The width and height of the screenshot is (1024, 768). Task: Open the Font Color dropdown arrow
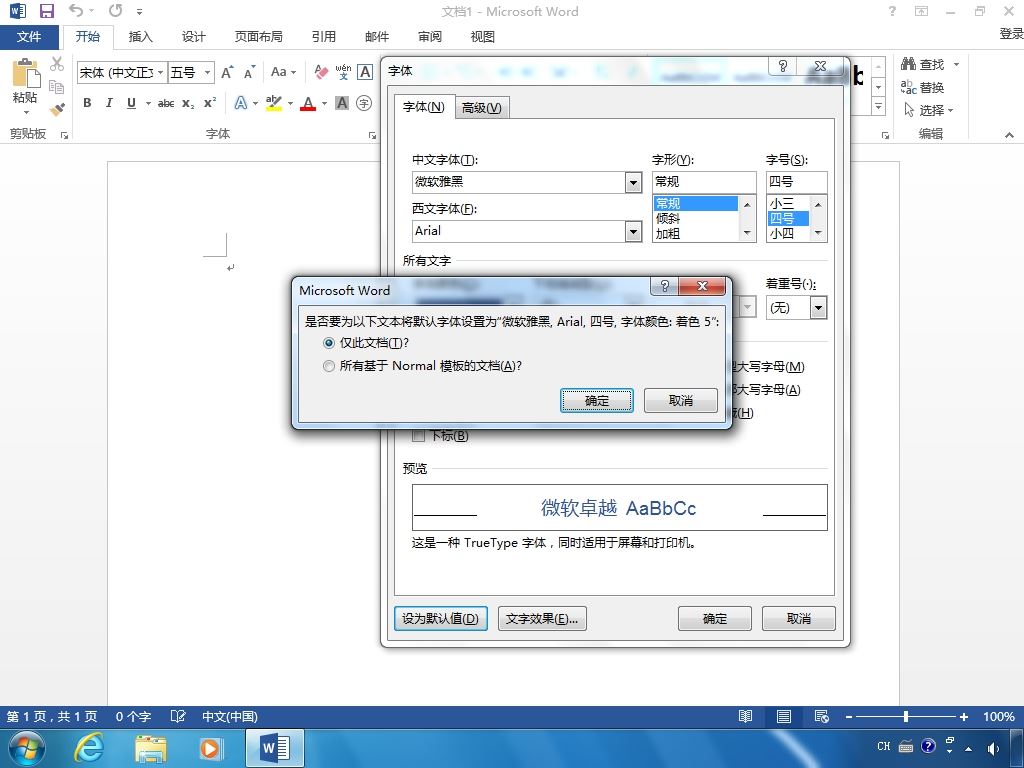325,103
